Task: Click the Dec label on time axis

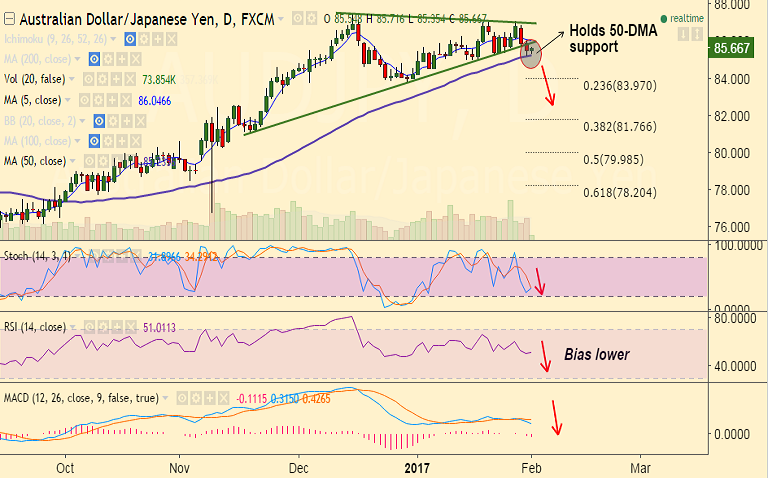Action: click(298, 468)
